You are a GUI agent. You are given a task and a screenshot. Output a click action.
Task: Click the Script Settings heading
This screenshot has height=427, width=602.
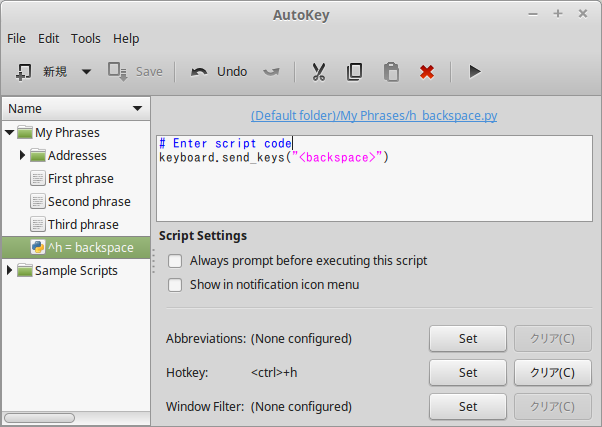point(203,236)
